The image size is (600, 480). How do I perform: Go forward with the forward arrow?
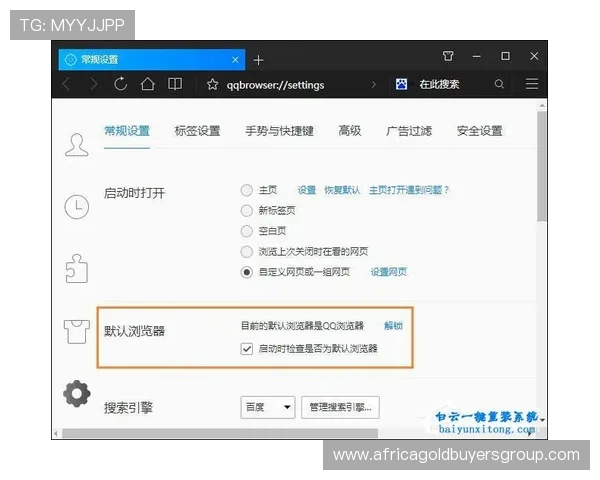click(93, 84)
